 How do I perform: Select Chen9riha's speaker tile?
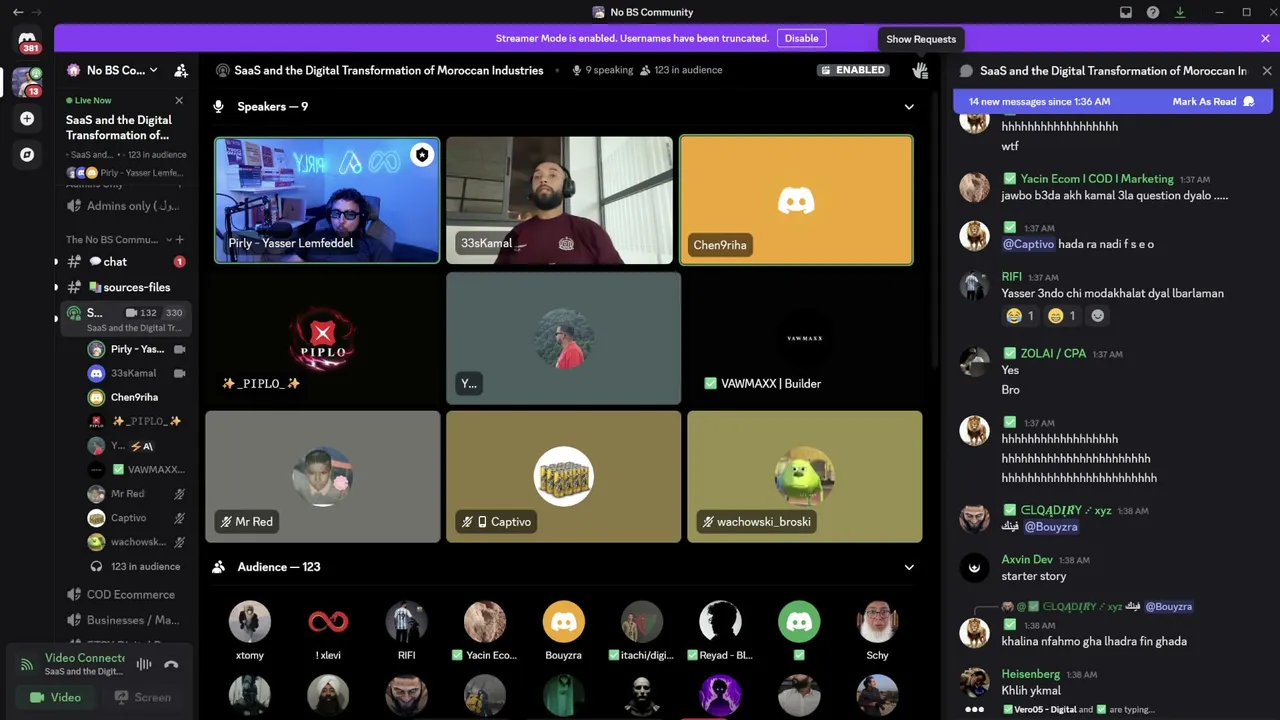coord(796,200)
